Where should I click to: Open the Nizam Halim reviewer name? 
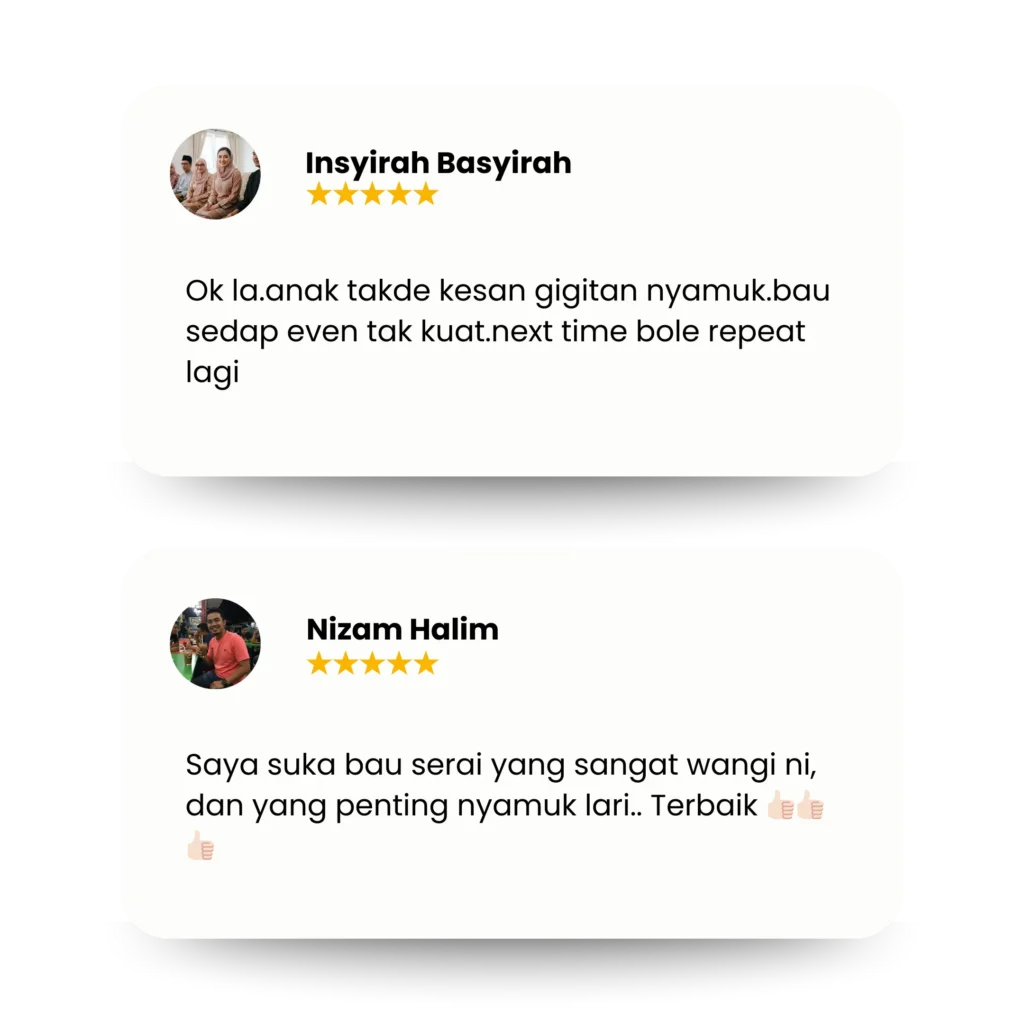tap(402, 630)
